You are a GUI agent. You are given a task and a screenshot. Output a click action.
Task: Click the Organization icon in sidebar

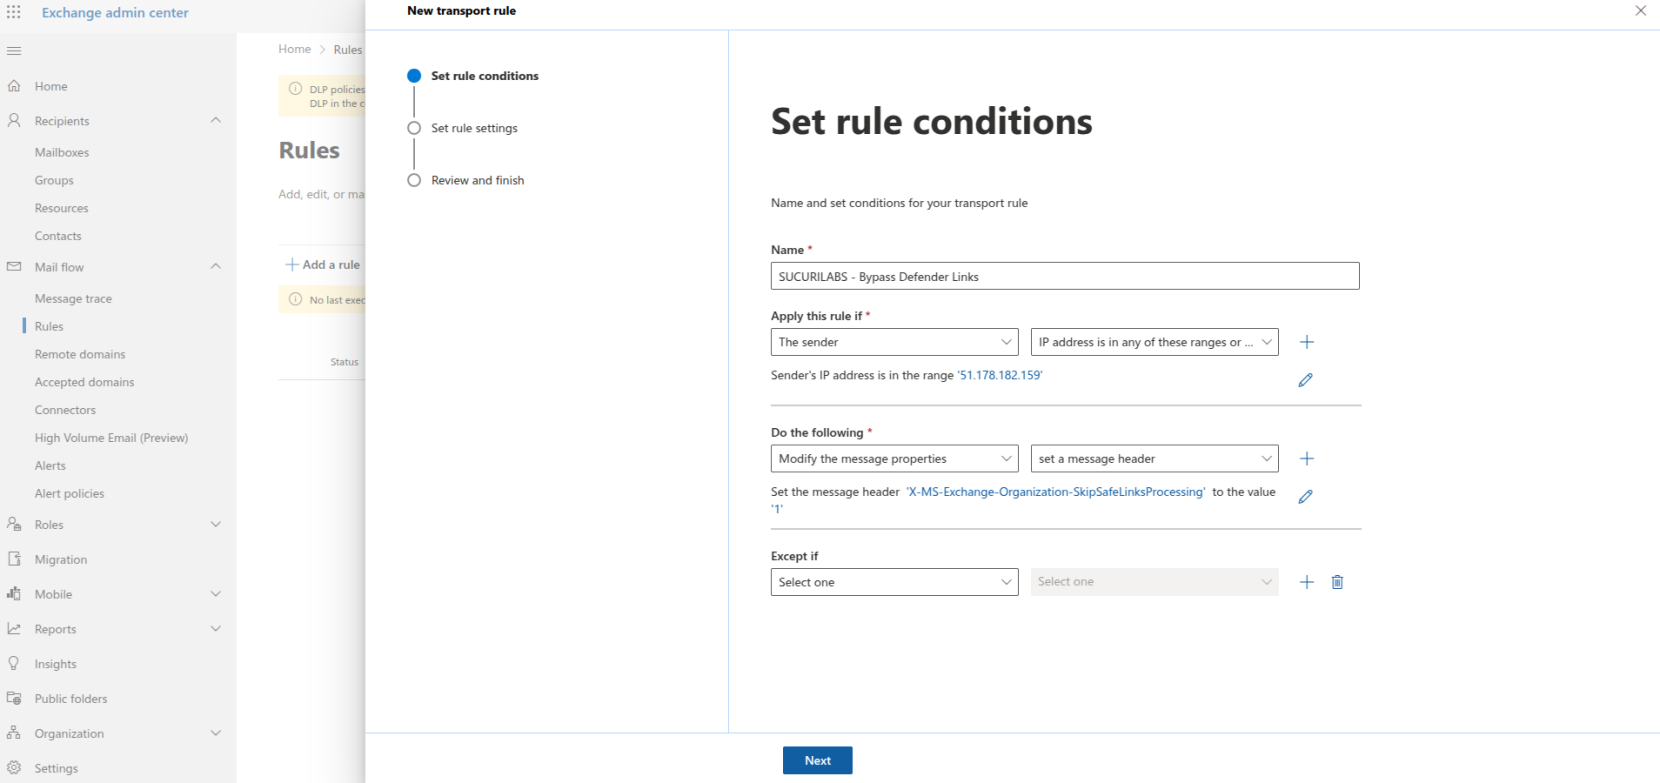coord(14,733)
